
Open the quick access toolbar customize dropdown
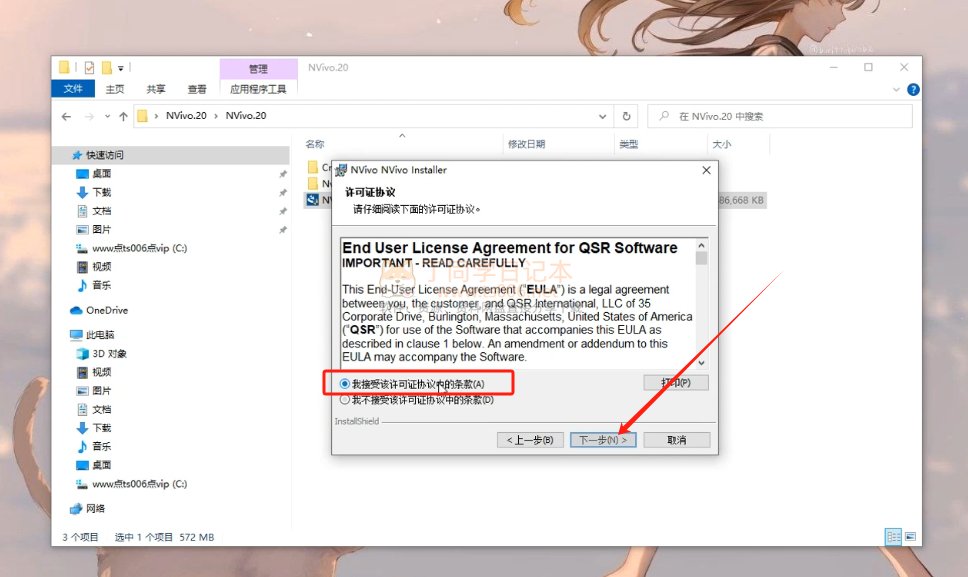121,68
